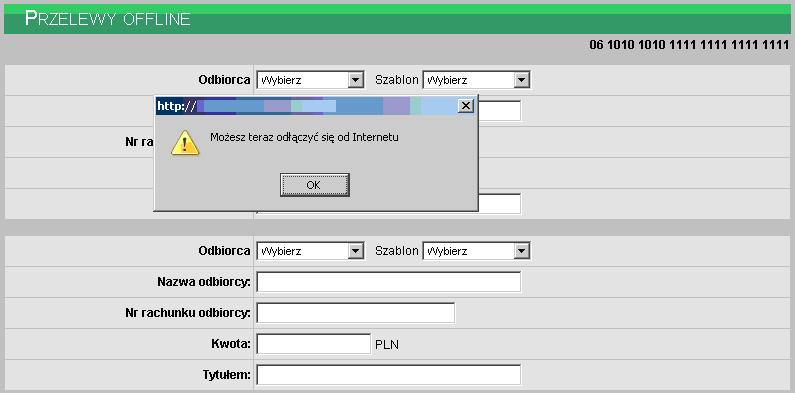Screen dimensions: 795x393
Task: Open the first form's Odbiorca dropdown
Action: [x=310, y=80]
